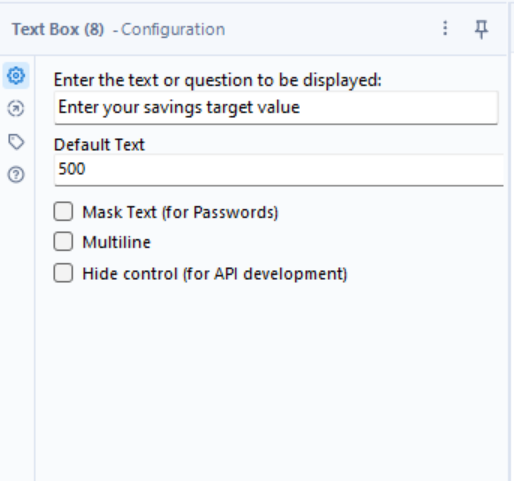Click the '- Configuration' title text

coord(169,29)
